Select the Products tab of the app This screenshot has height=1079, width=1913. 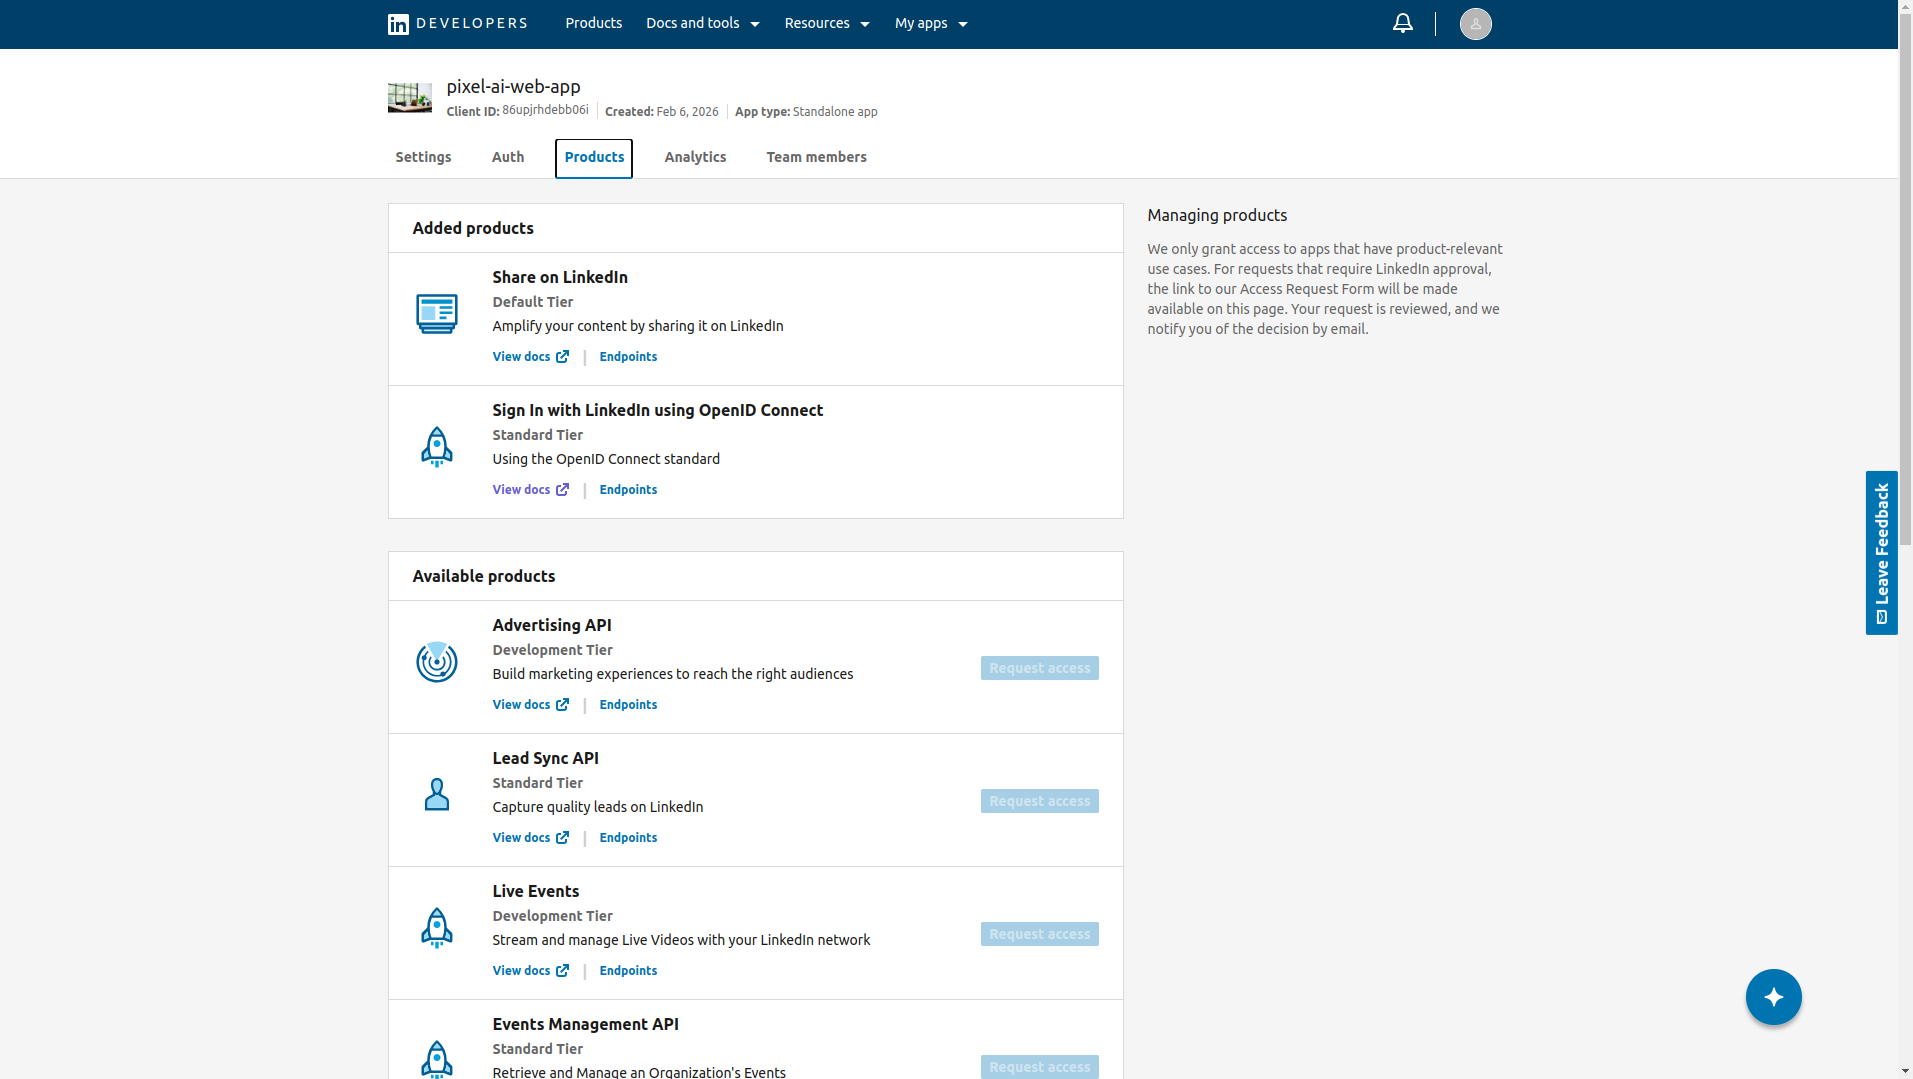coord(594,158)
